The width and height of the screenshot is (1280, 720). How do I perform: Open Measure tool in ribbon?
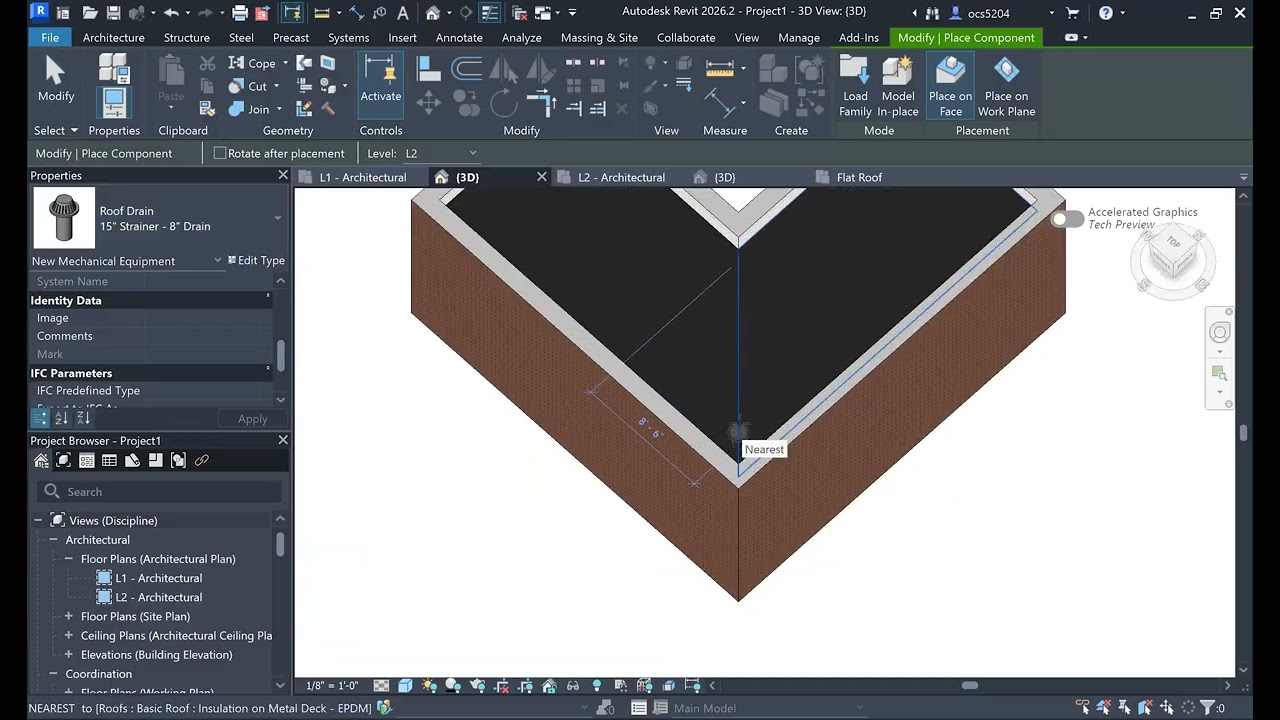point(720,68)
